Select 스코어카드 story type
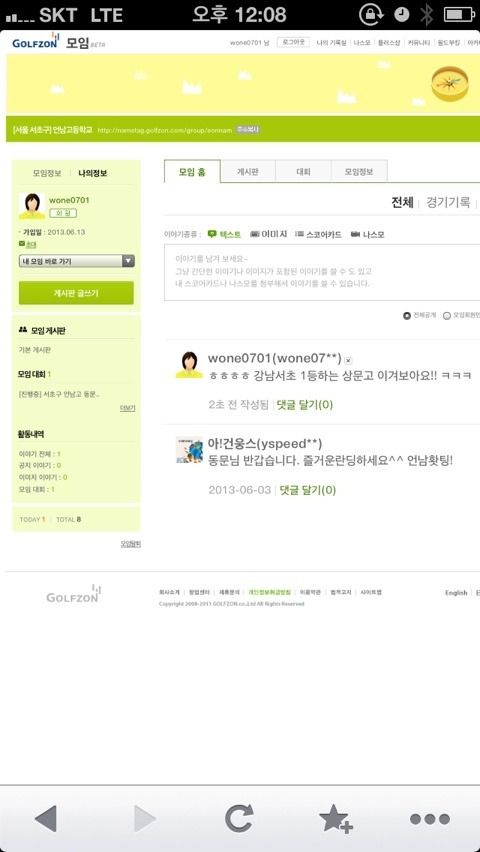 [319, 235]
